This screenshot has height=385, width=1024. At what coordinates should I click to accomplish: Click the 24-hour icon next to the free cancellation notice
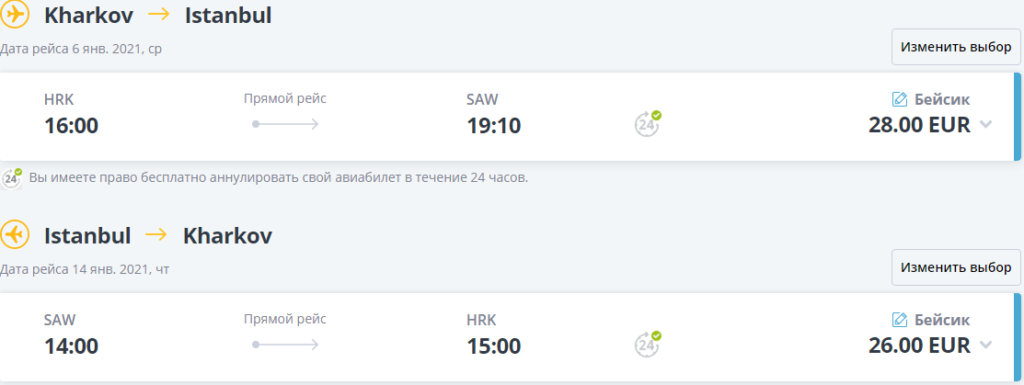coord(11,178)
